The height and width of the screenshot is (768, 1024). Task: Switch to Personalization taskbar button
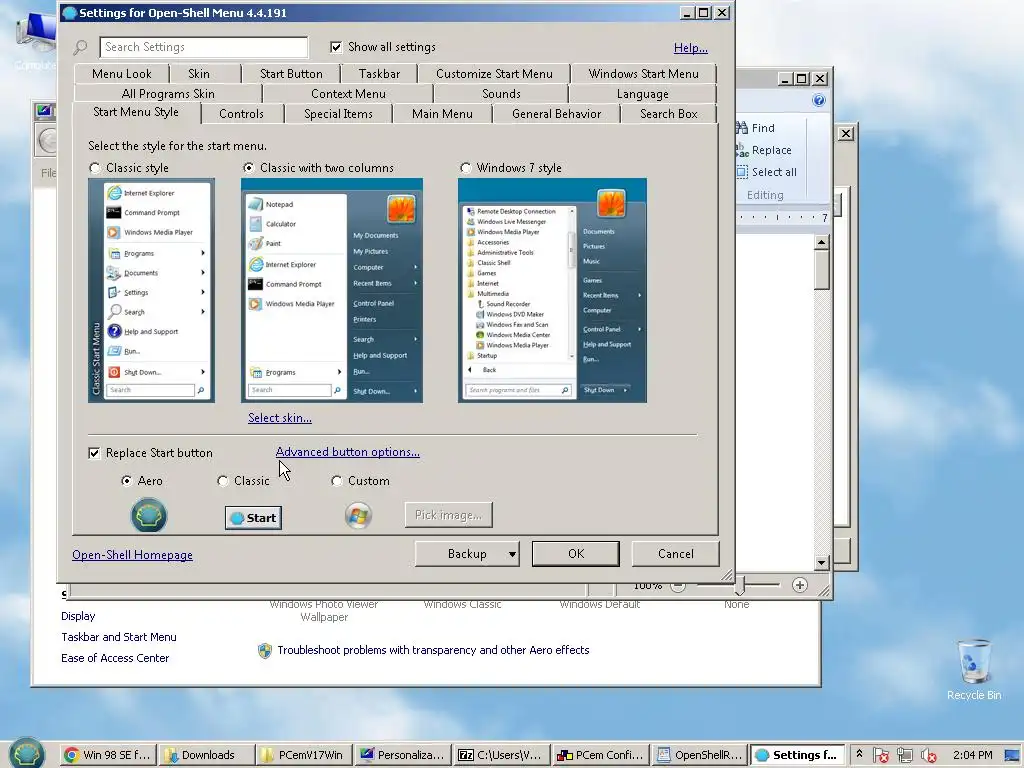click(x=404, y=755)
